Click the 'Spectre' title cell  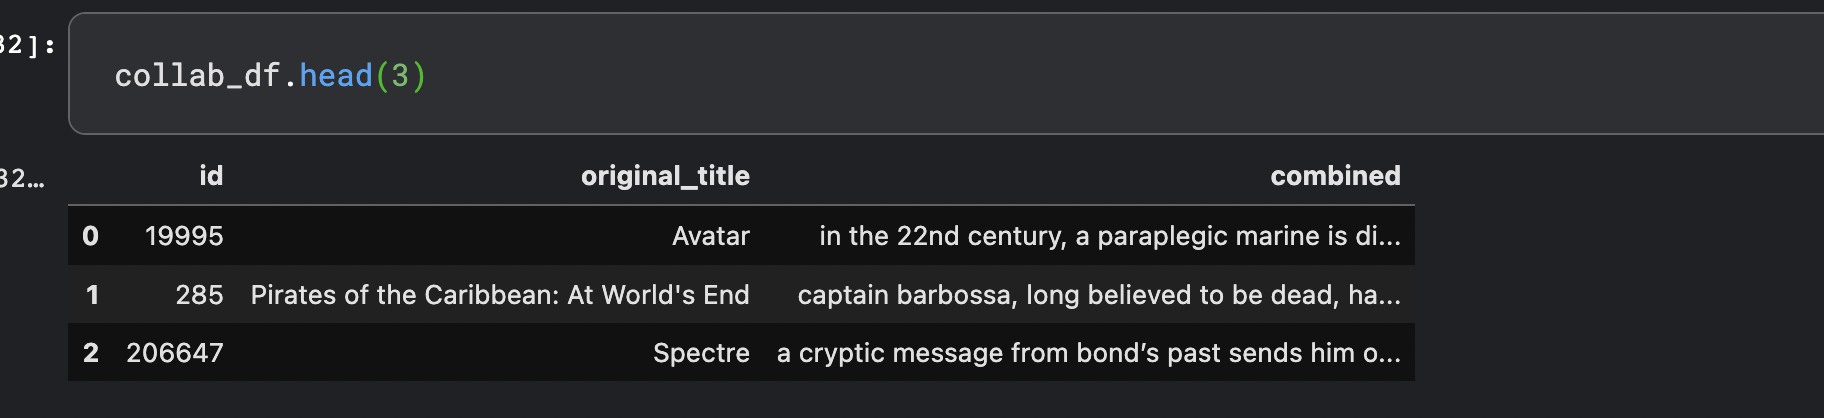coord(701,353)
